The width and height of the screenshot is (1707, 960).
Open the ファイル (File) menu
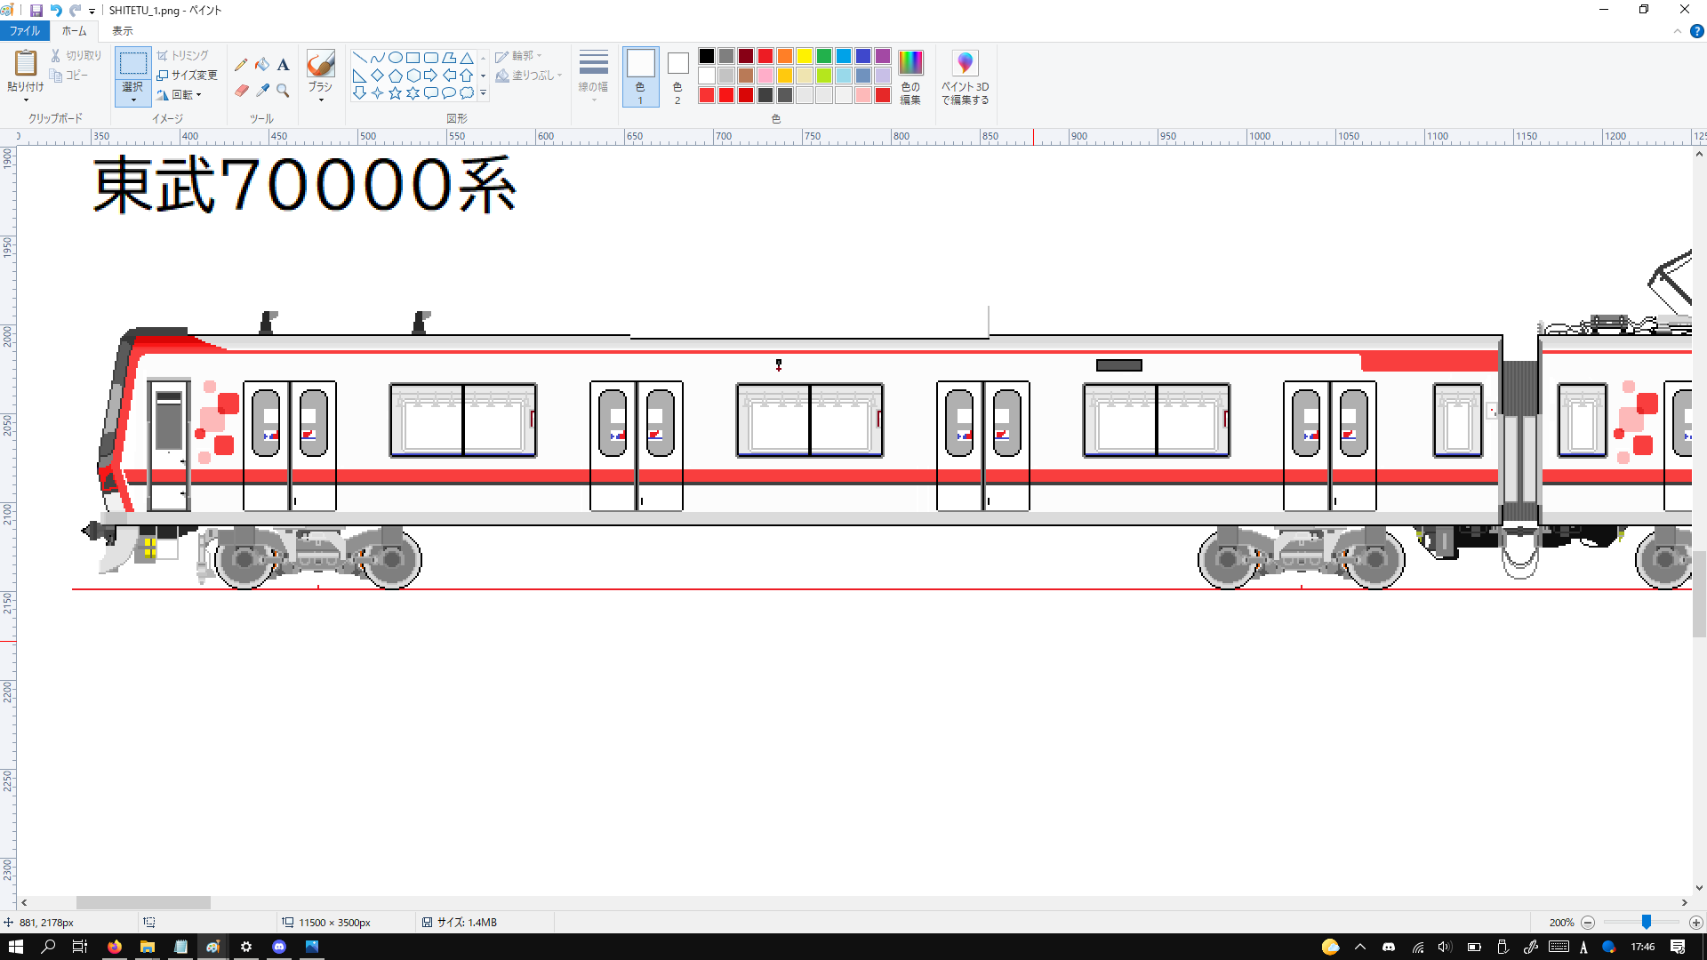pyautogui.click(x=24, y=31)
